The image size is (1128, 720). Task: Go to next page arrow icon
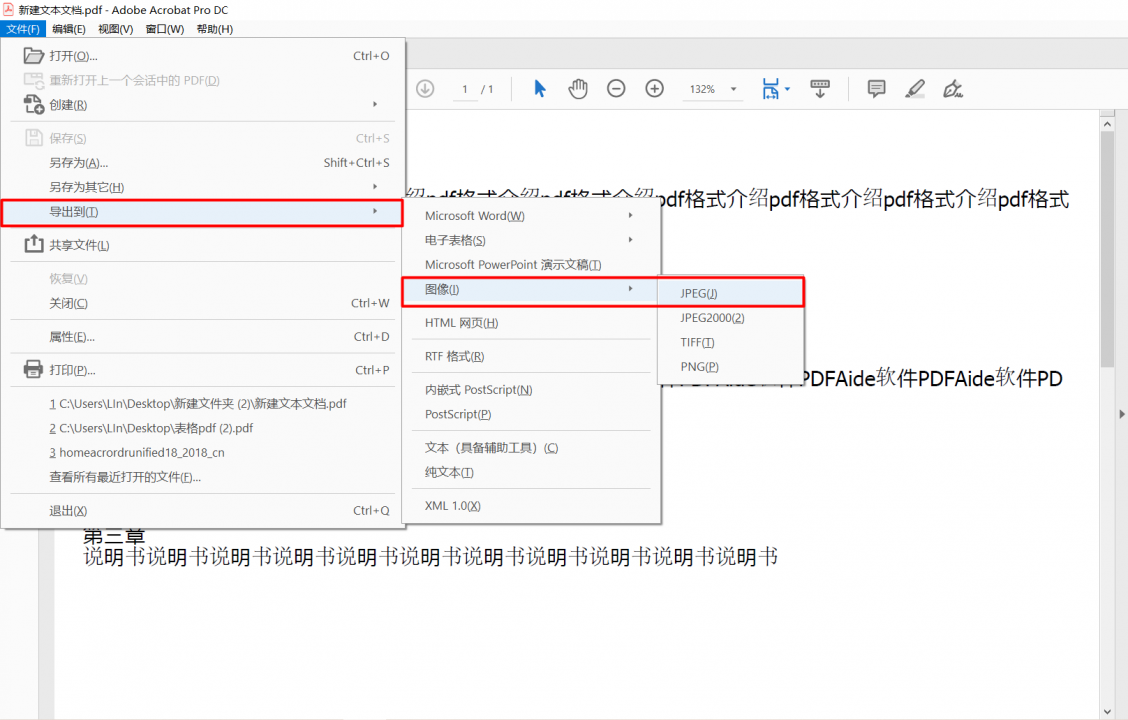(425, 88)
